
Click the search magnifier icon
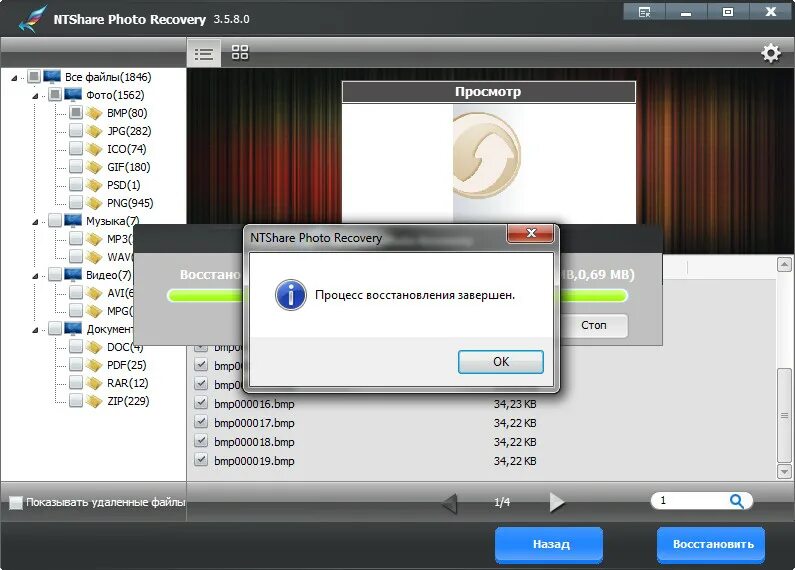click(x=737, y=501)
